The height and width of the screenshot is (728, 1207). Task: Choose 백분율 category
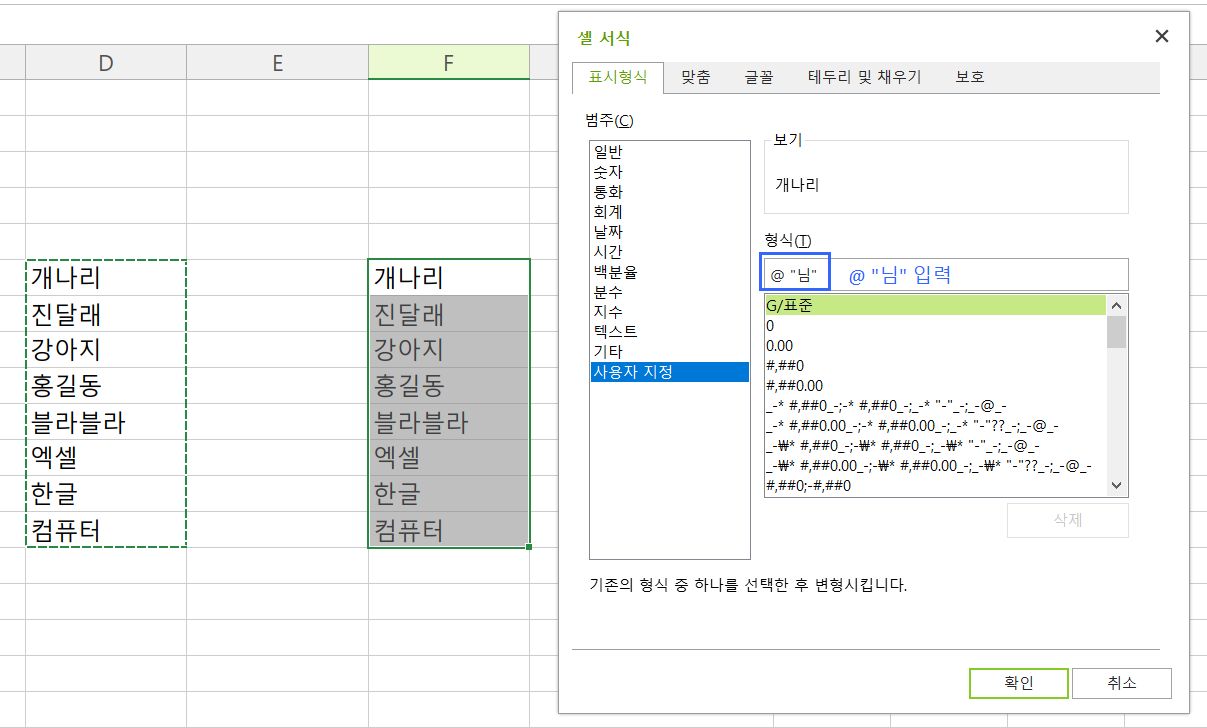click(x=669, y=272)
